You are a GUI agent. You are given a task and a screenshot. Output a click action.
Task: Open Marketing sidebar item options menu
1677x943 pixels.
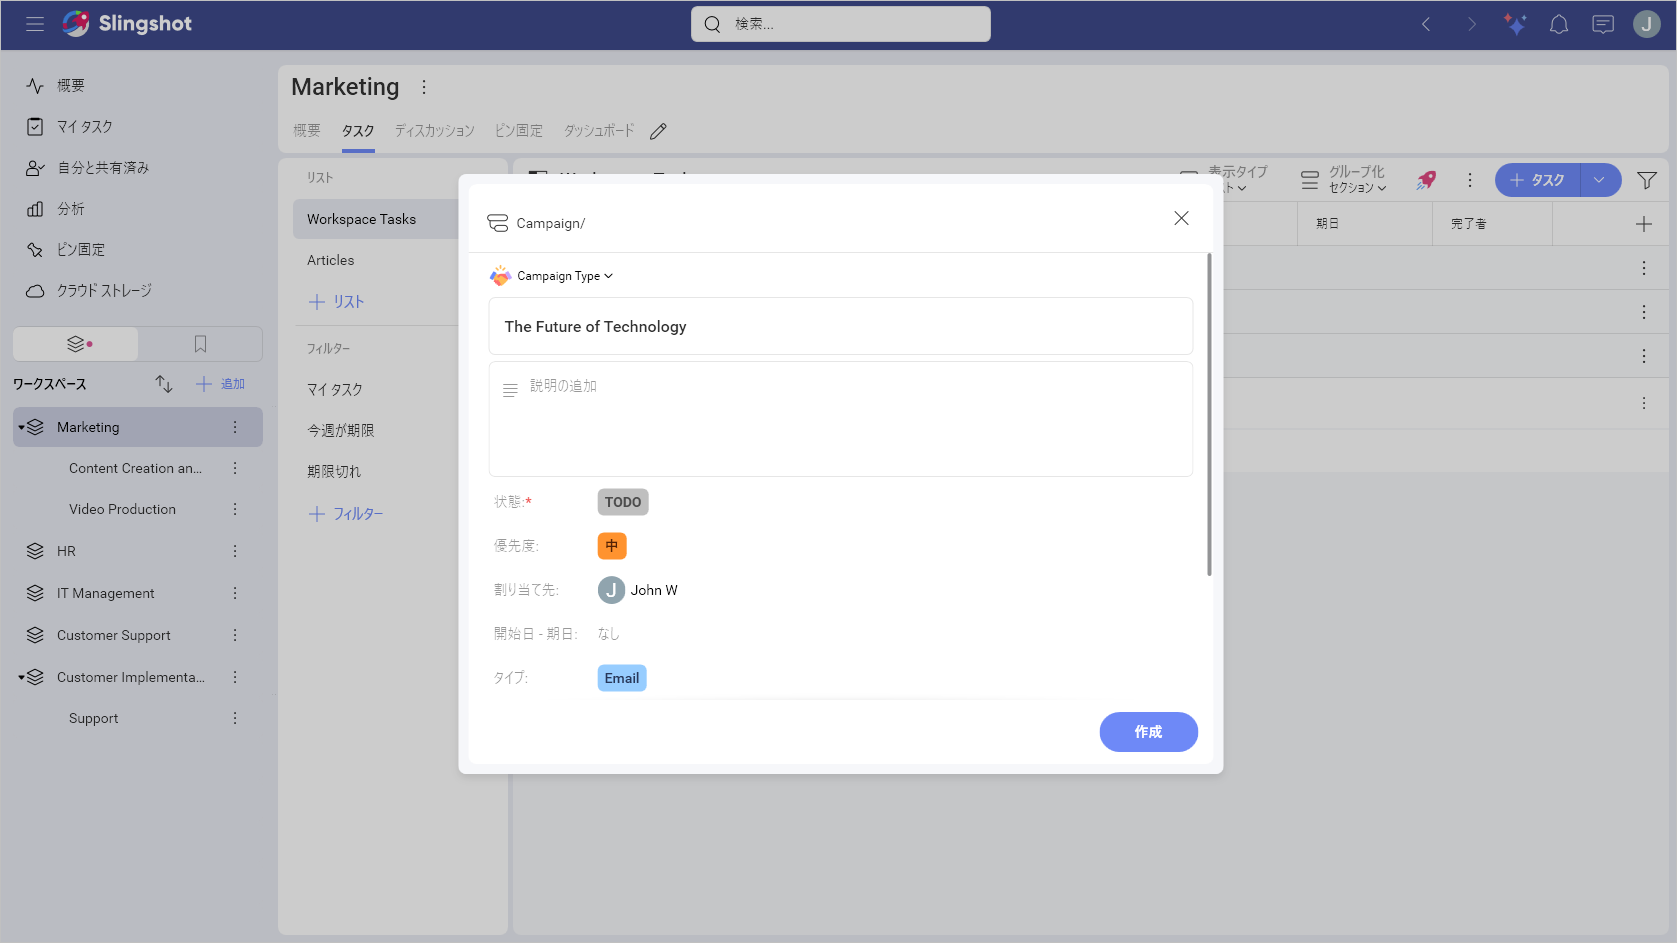point(235,427)
